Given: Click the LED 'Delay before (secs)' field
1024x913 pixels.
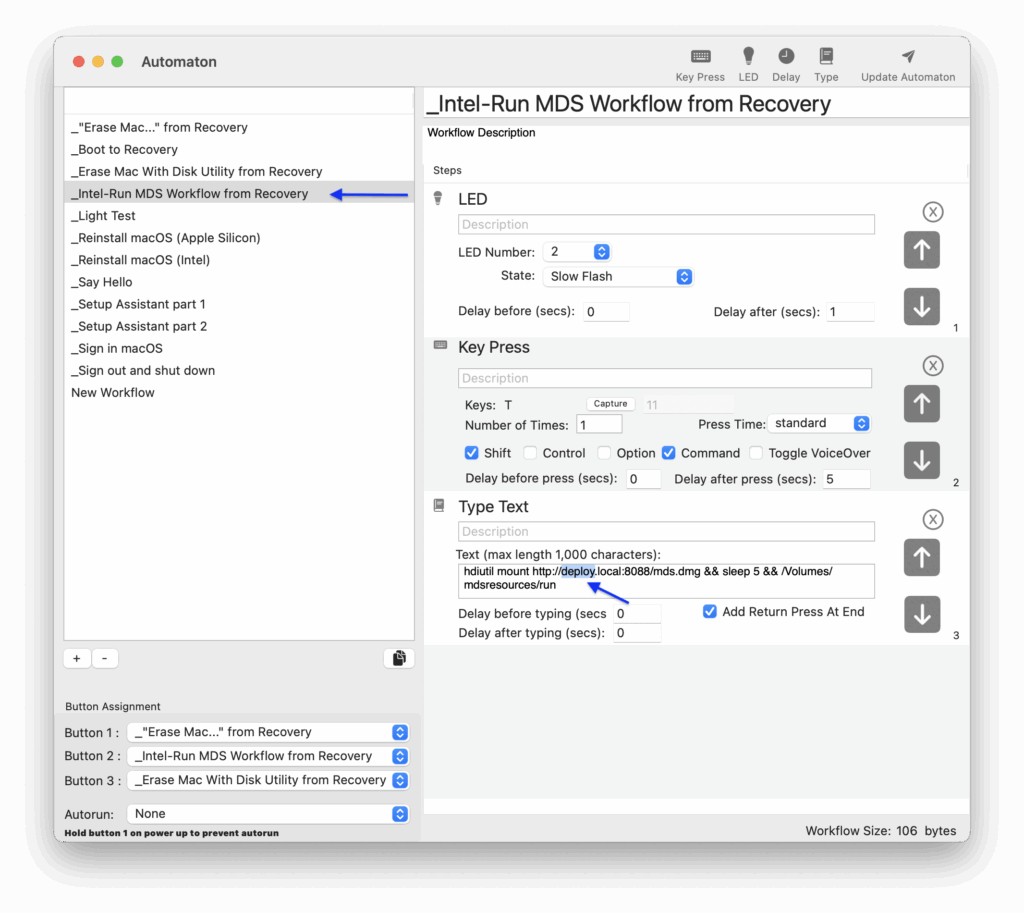Looking at the screenshot, I should (607, 312).
